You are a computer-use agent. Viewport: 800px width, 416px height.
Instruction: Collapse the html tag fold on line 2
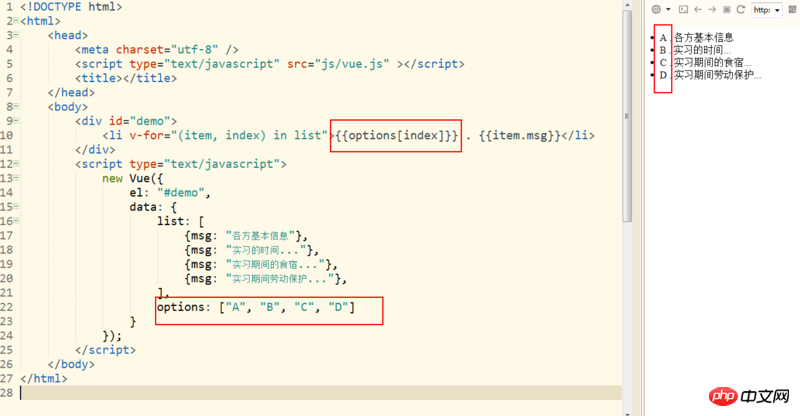pyautogui.click(x=16, y=20)
